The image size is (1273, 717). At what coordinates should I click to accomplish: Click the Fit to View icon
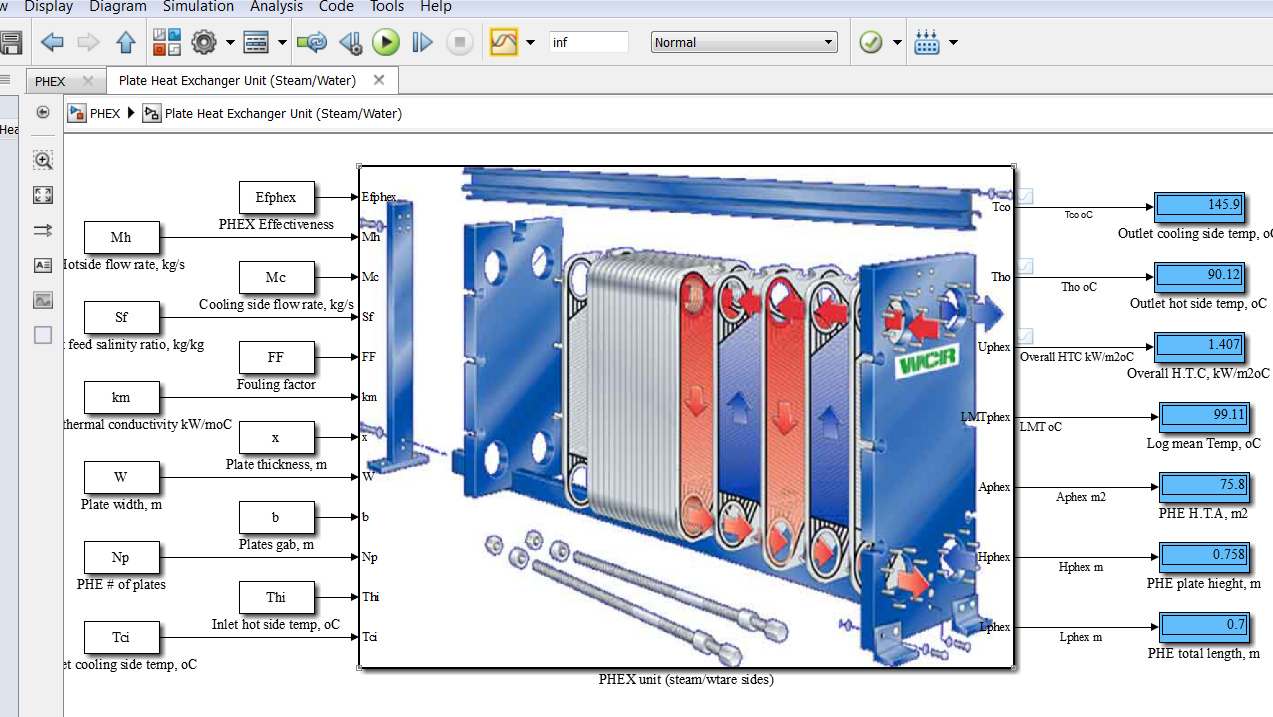42,195
